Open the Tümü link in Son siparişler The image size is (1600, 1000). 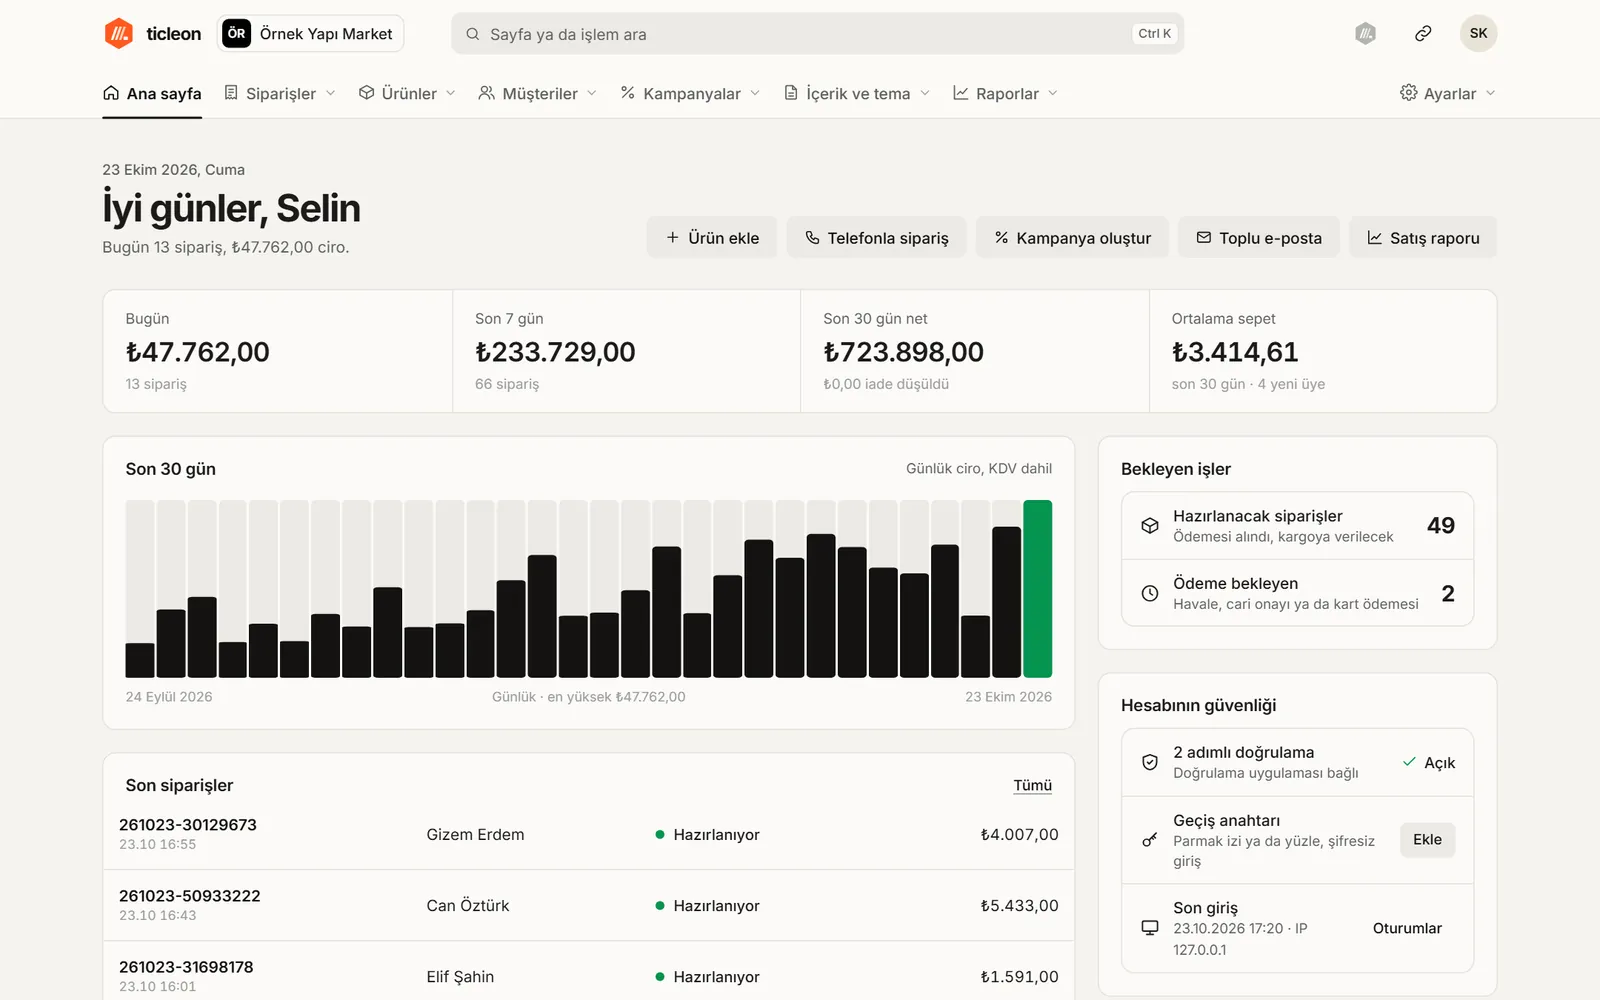1032,785
